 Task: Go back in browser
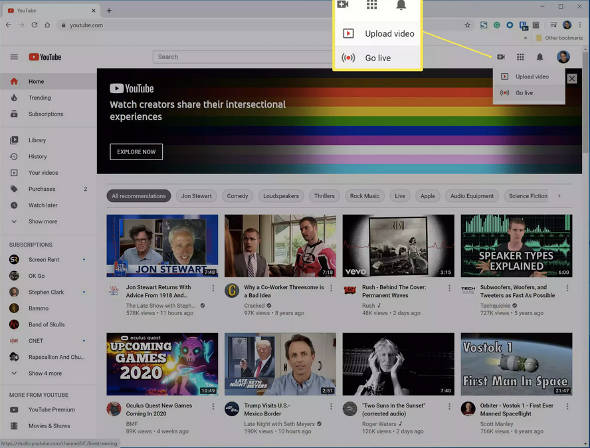coord(9,25)
